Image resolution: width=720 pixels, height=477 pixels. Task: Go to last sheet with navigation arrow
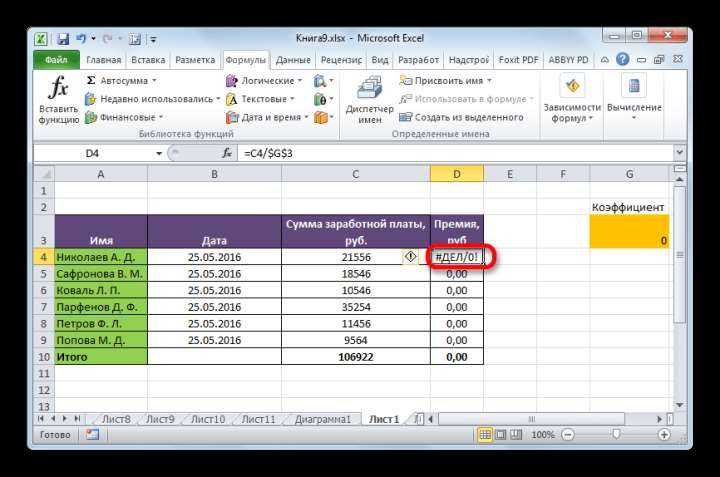[x=77, y=419]
